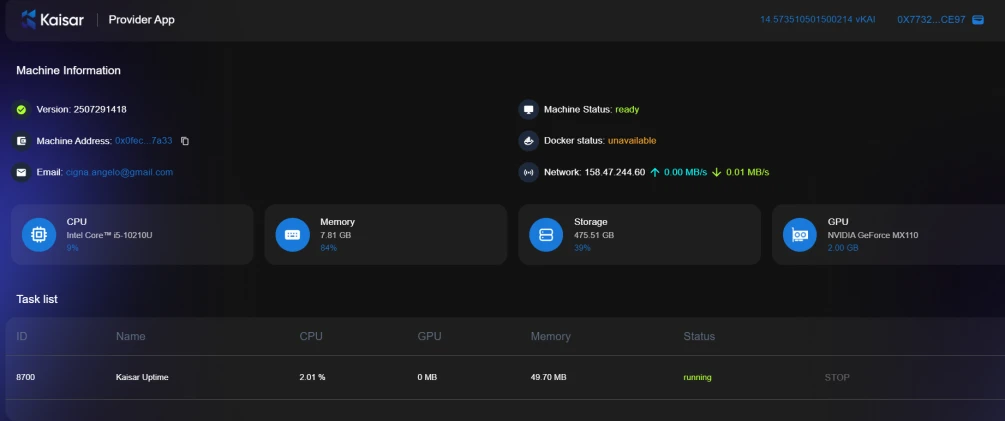The height and width of the screenshot is (421, 1005).
Task: Click the Status column header
Action: pyautogui.click(x=699, y=336)
